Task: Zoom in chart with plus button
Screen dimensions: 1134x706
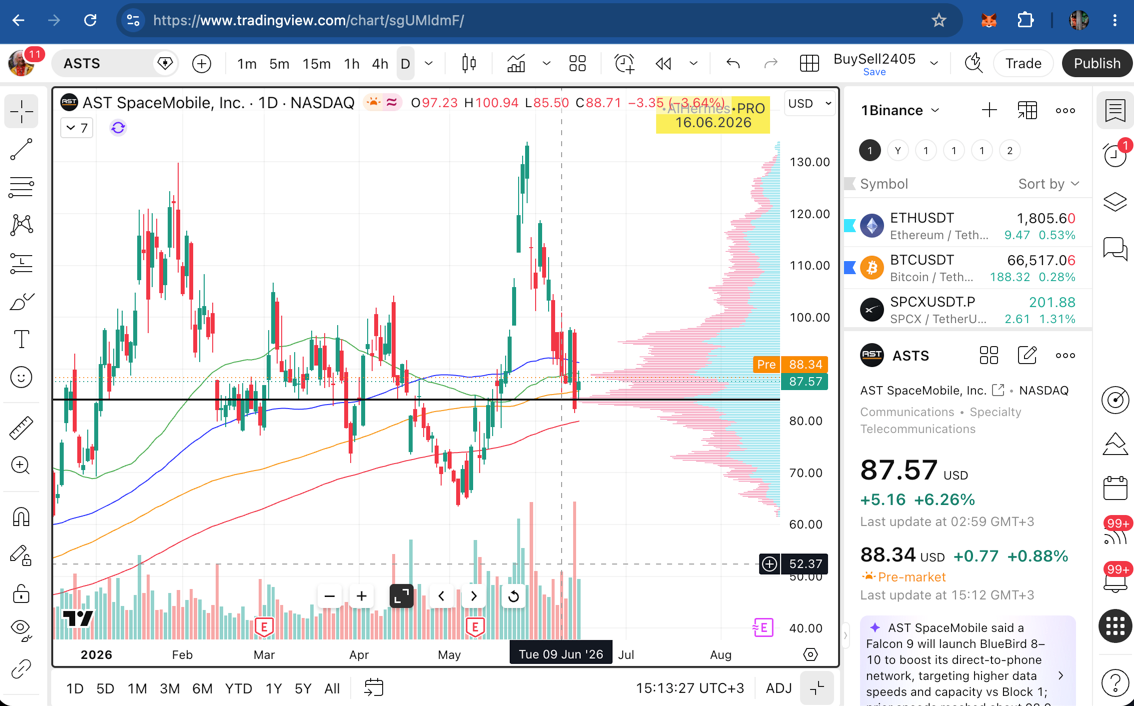Action: point(362,597)
